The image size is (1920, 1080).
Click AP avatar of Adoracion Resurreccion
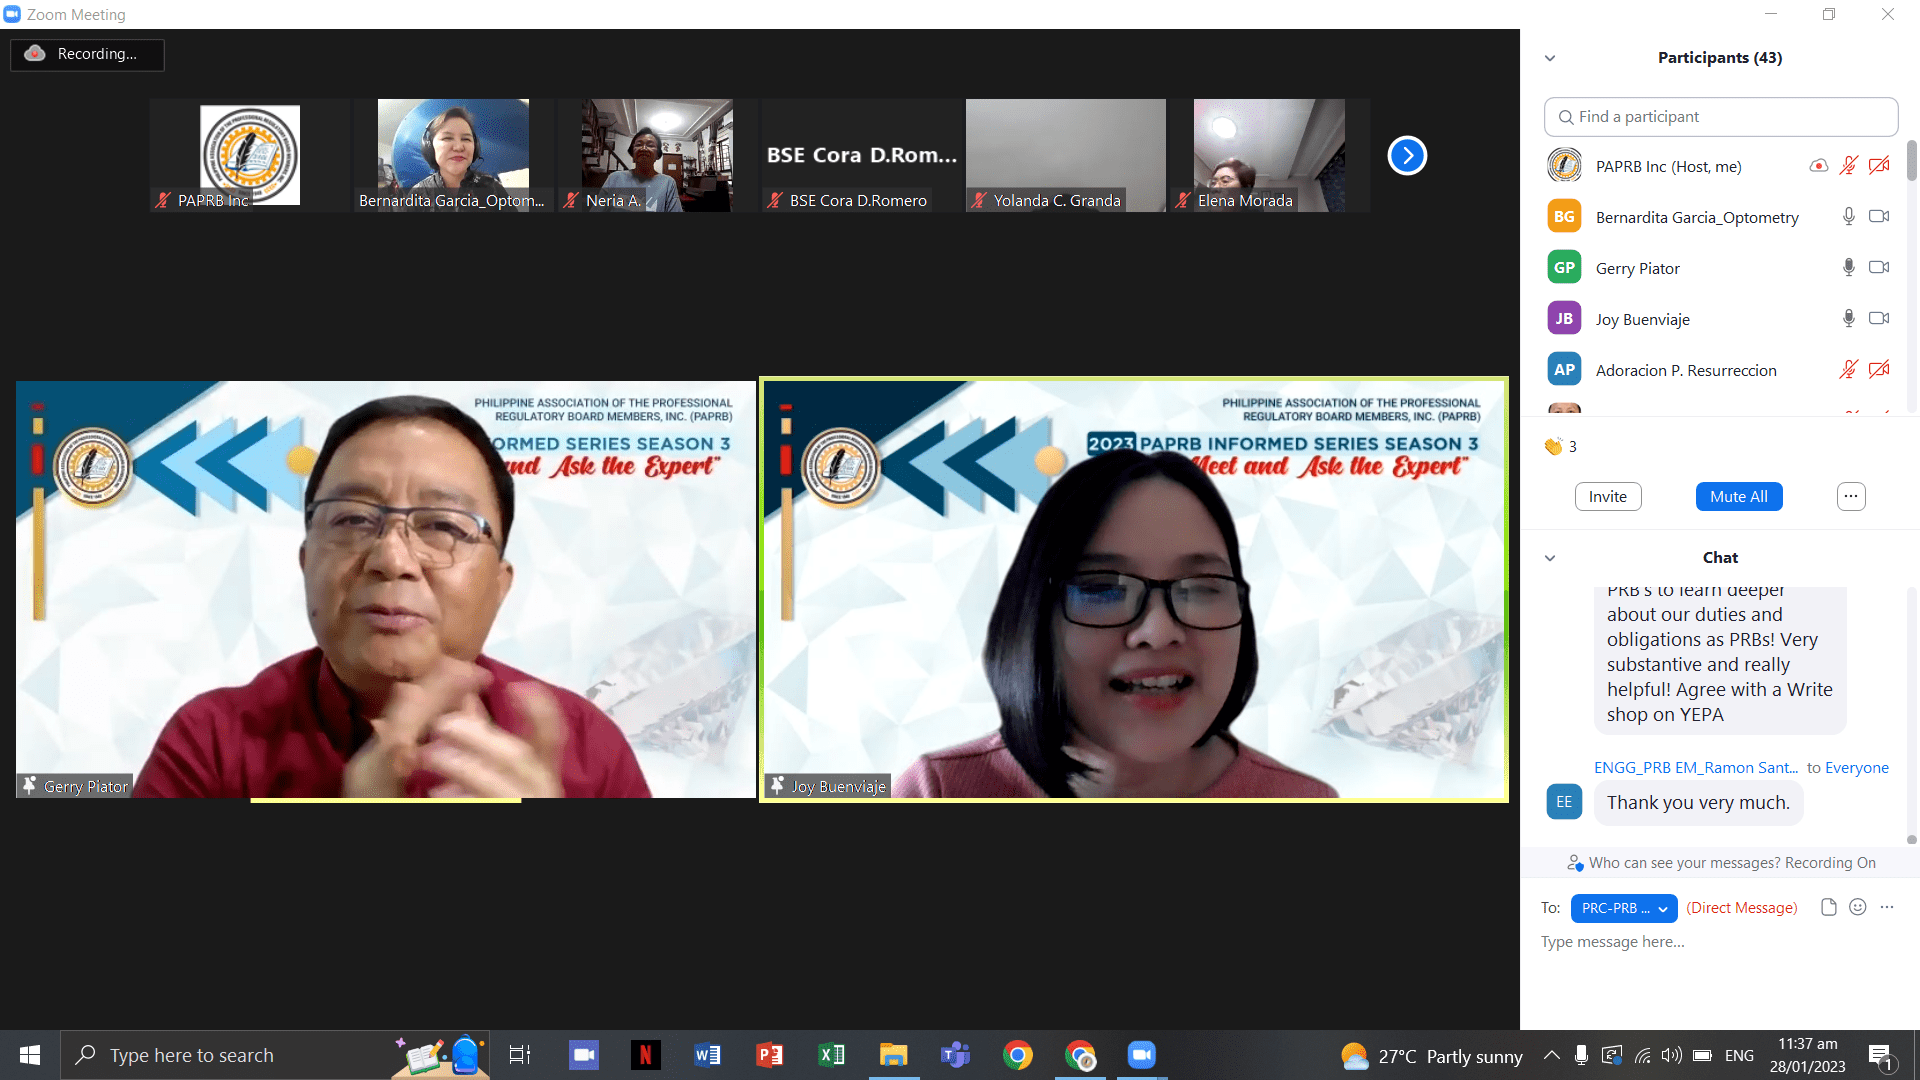coord(1564,369)
